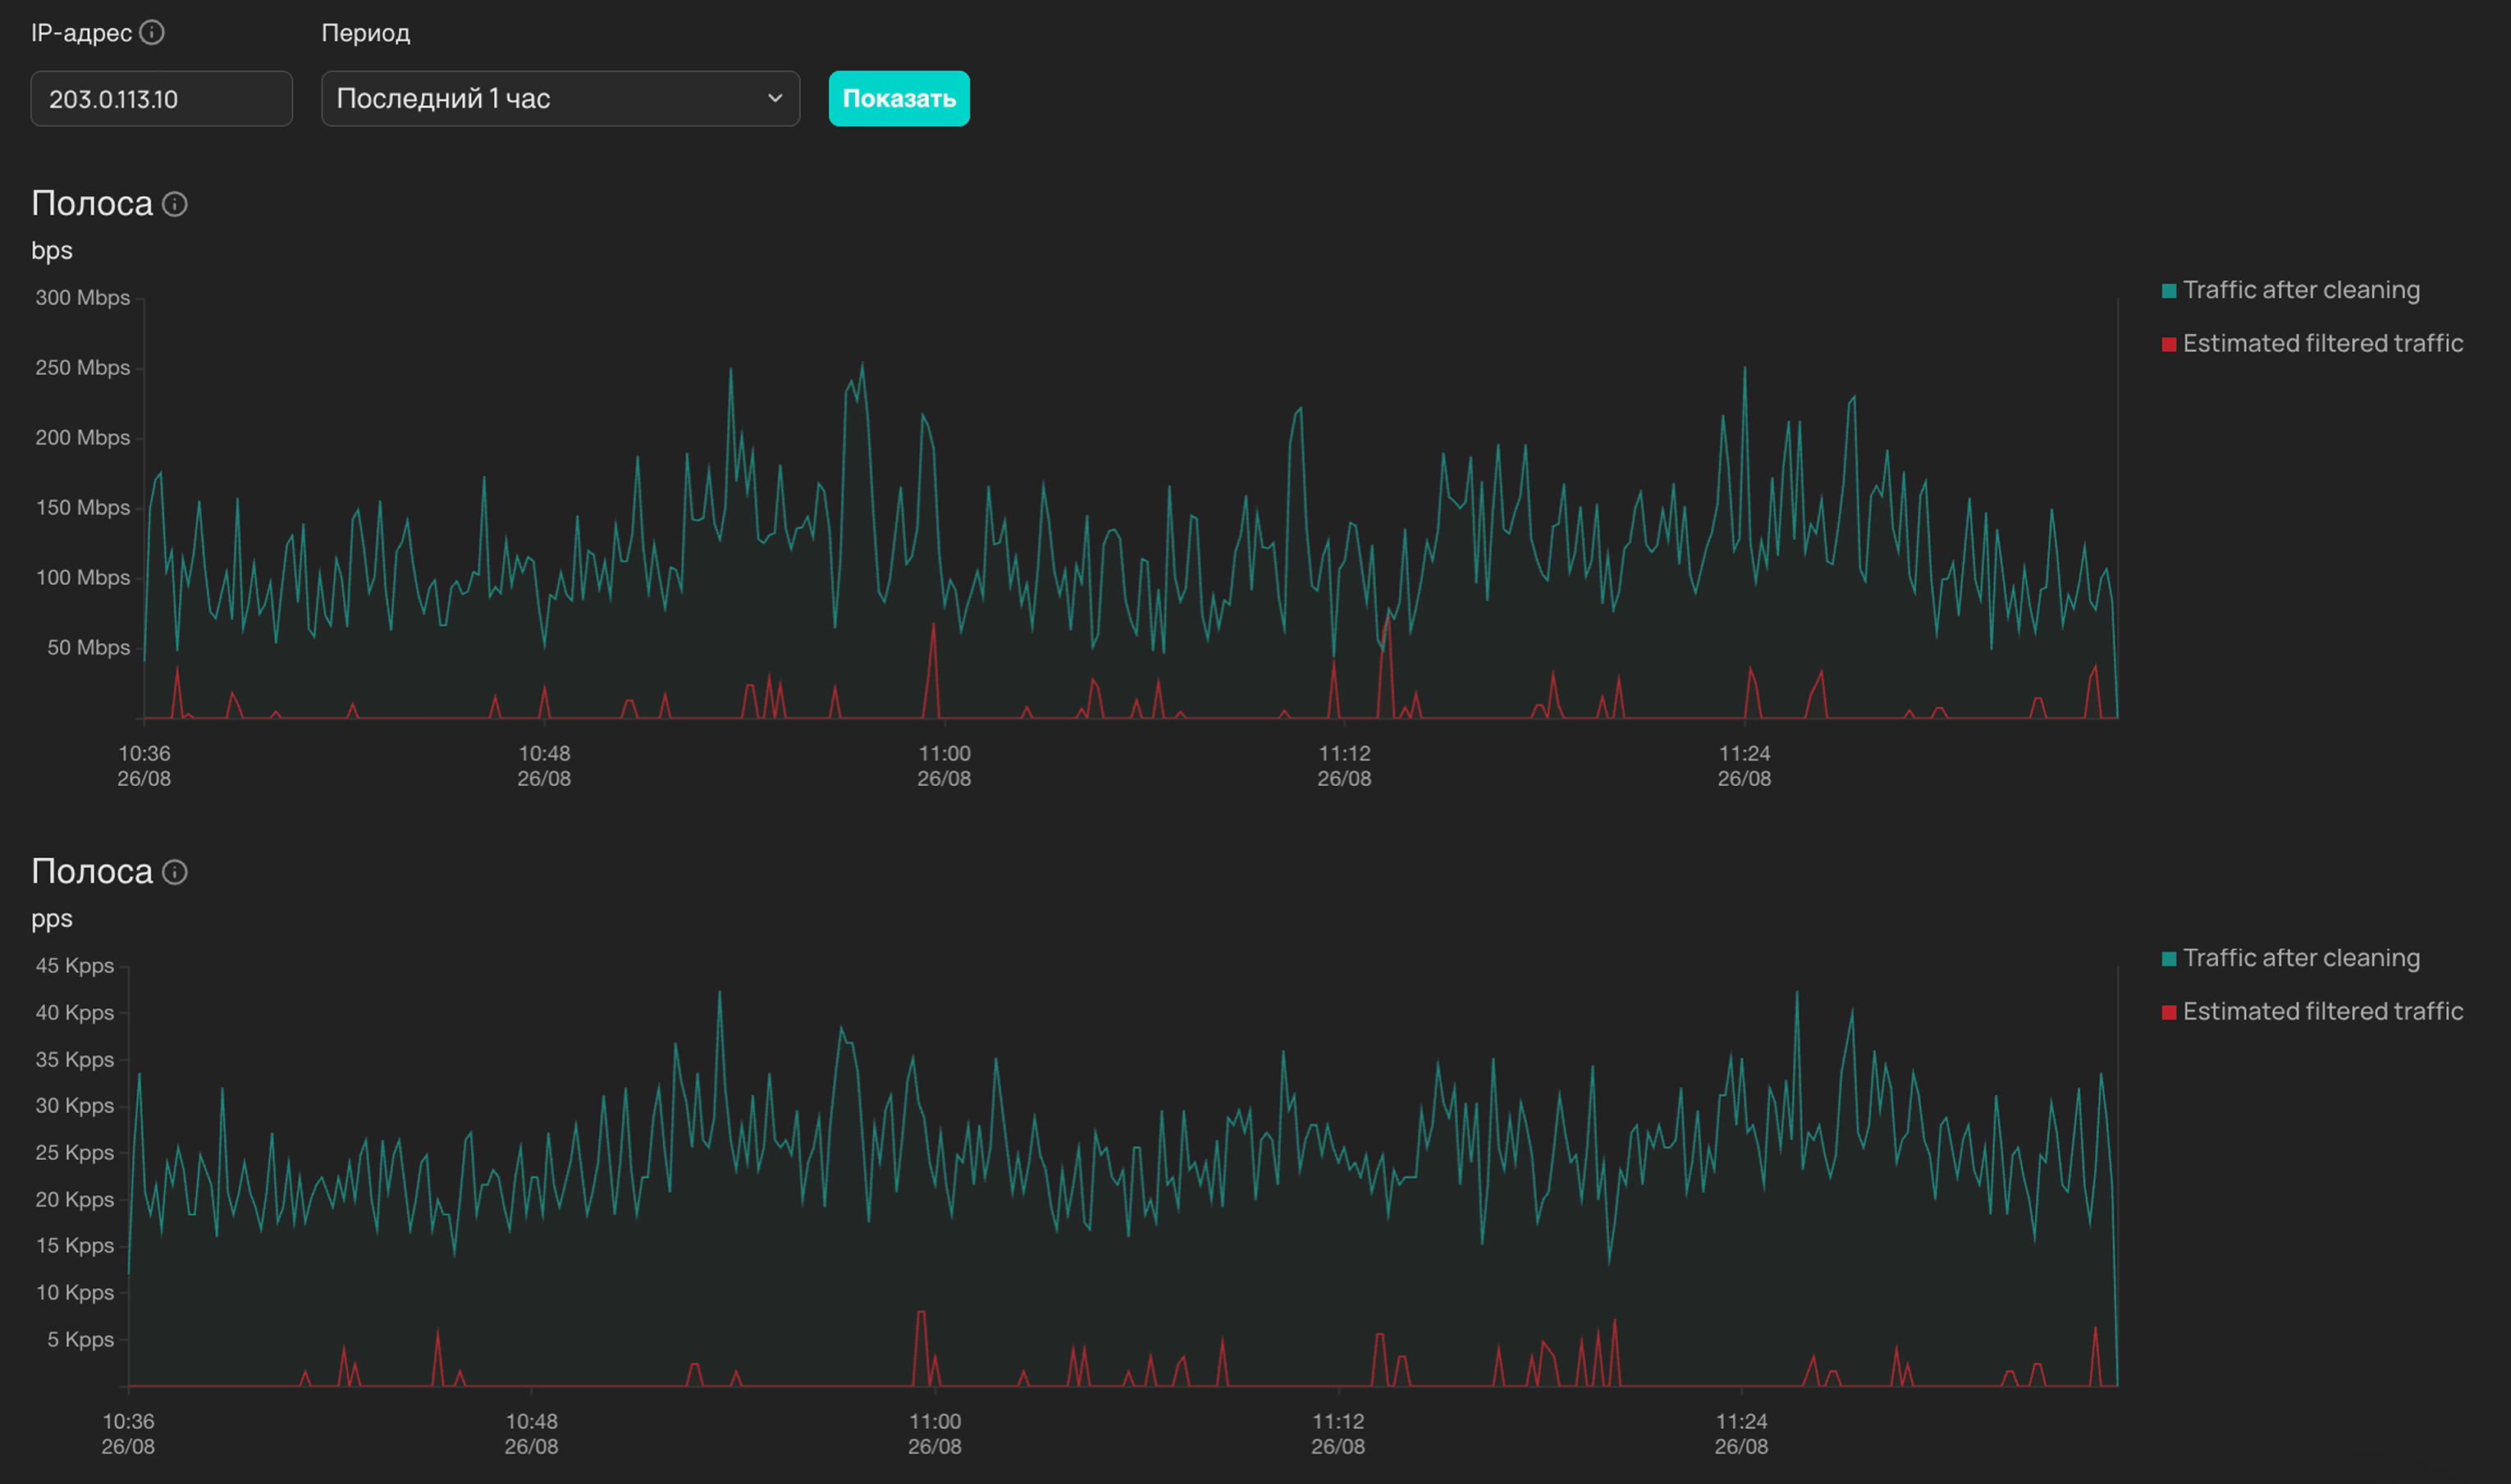The width and height of the screenshot is (2511, 1484).
Task: Click the '40 Kpps' axis label
Action: click(x=75, y=1013)
